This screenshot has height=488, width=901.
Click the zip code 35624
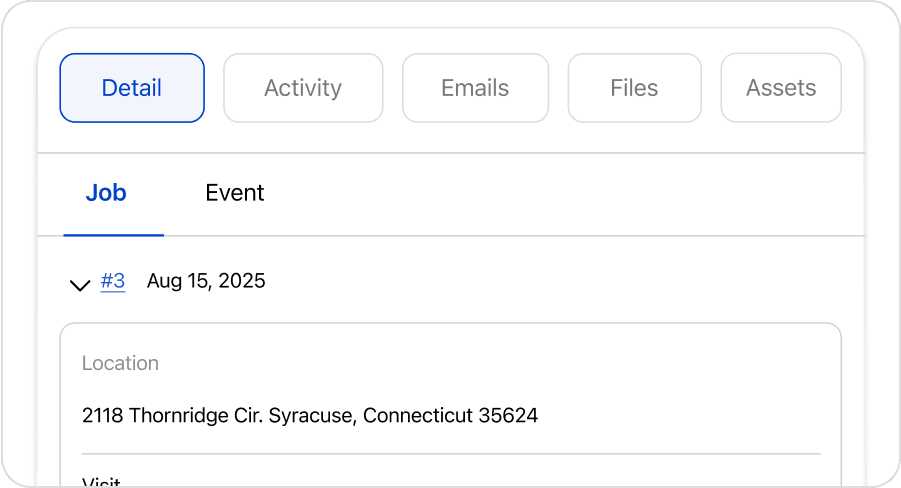[x=507, y=415]
